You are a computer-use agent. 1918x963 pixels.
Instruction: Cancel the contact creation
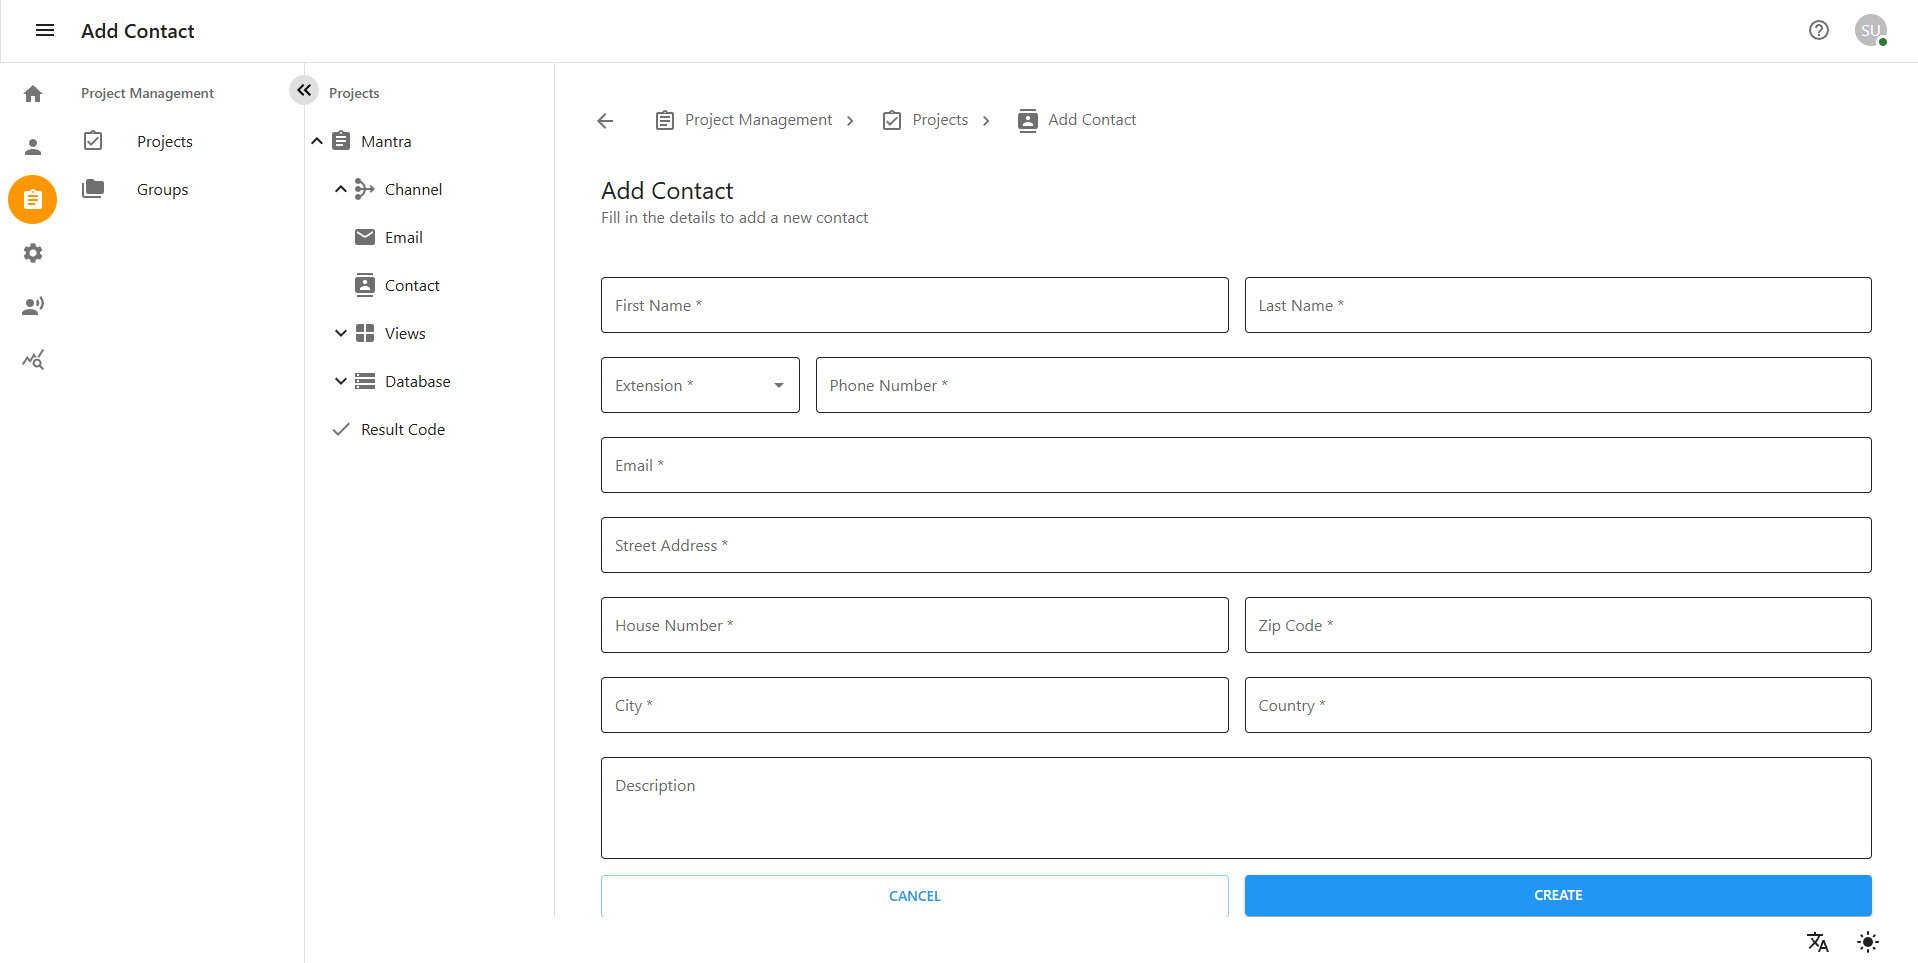[x=913, y=895]
